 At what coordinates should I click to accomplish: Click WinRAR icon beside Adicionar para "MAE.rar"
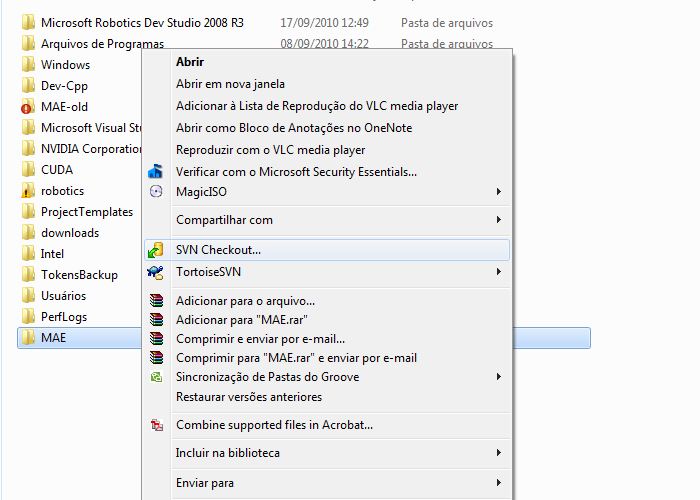pyautogui.click(x=156, y=320)
